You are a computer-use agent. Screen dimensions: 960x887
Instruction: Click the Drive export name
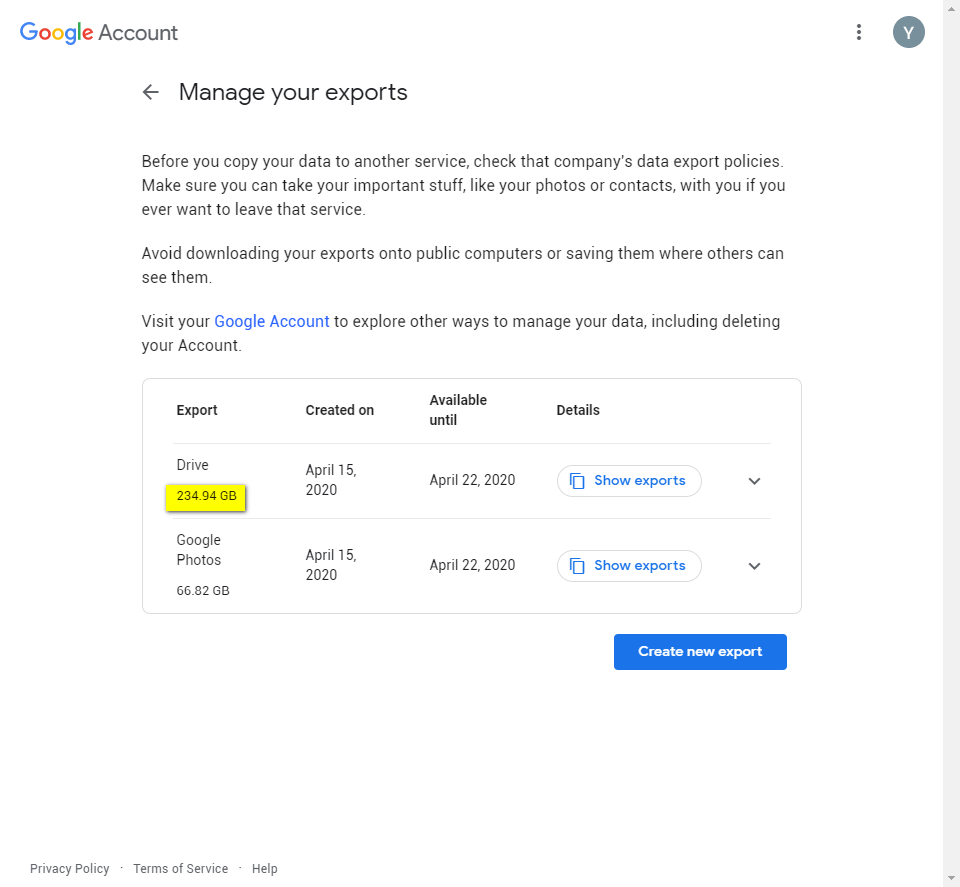192,465
